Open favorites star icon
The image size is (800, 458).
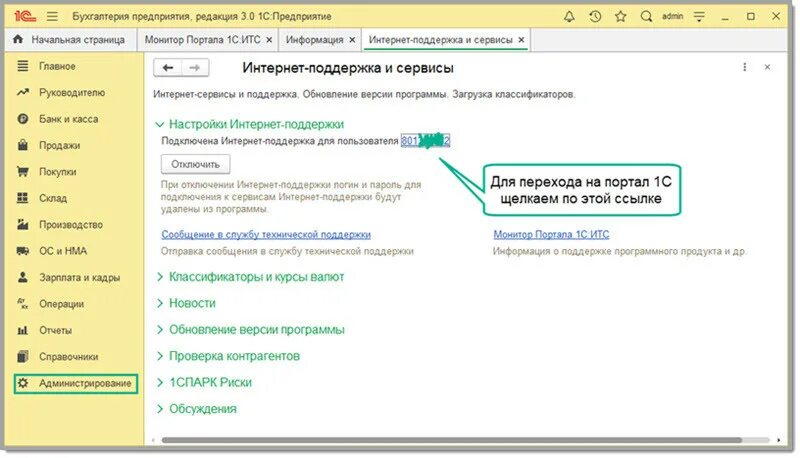pos(620,16)
